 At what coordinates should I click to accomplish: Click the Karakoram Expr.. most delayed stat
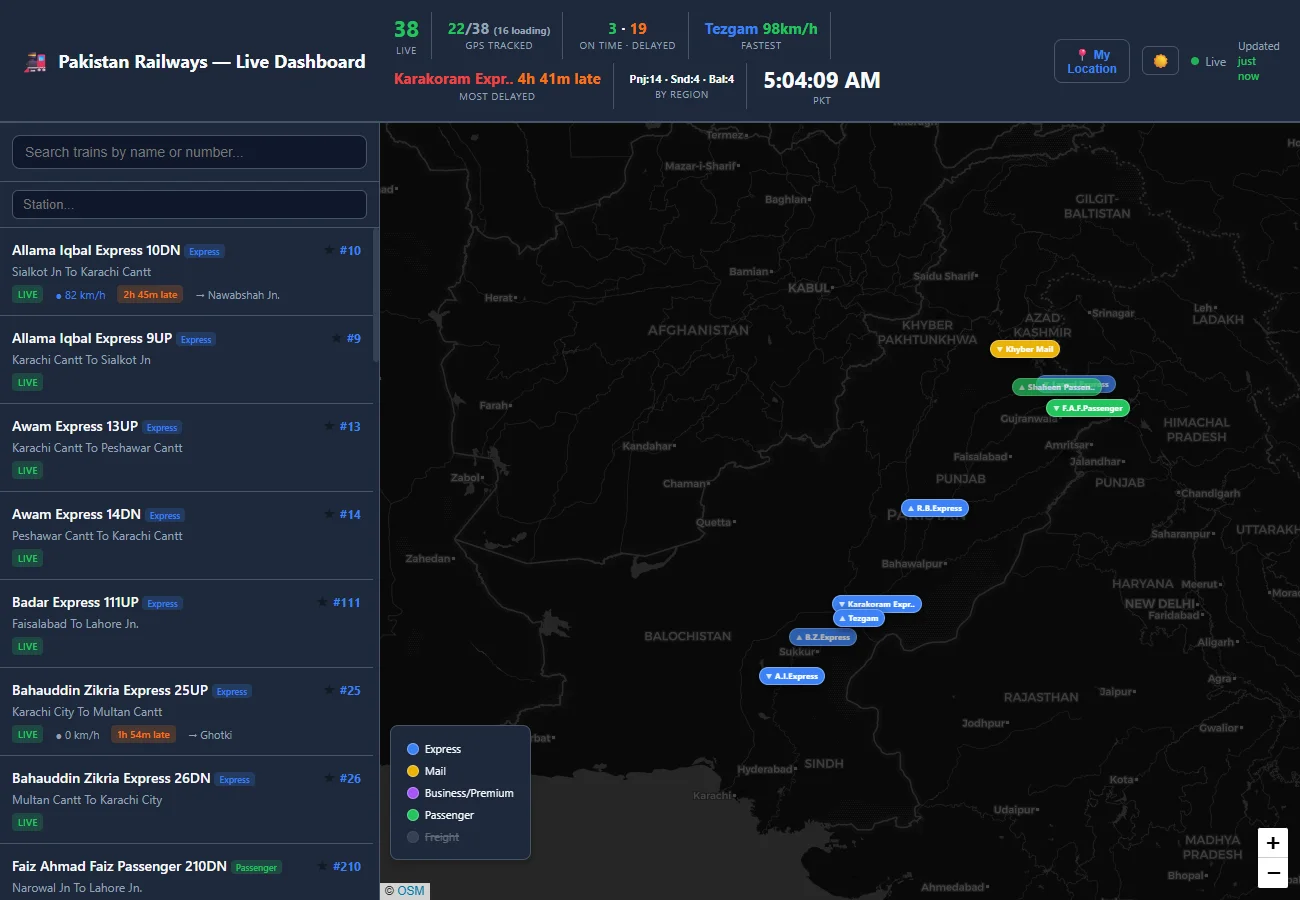(x=497, y=86)
